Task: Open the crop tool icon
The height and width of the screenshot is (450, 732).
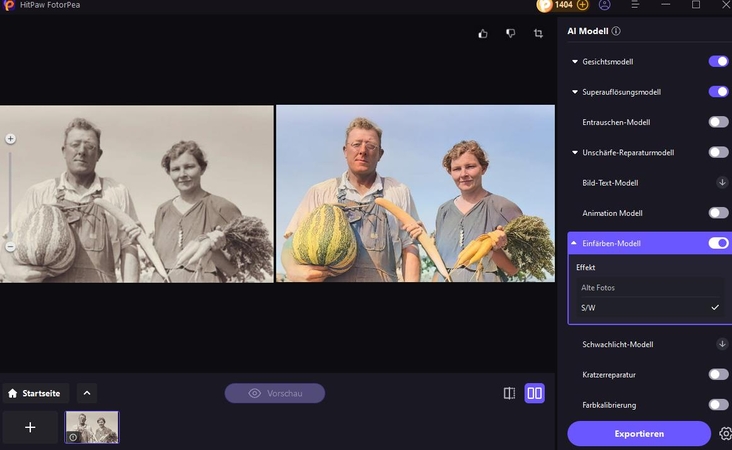Action: pyautogui.click(x=538, y=34)
